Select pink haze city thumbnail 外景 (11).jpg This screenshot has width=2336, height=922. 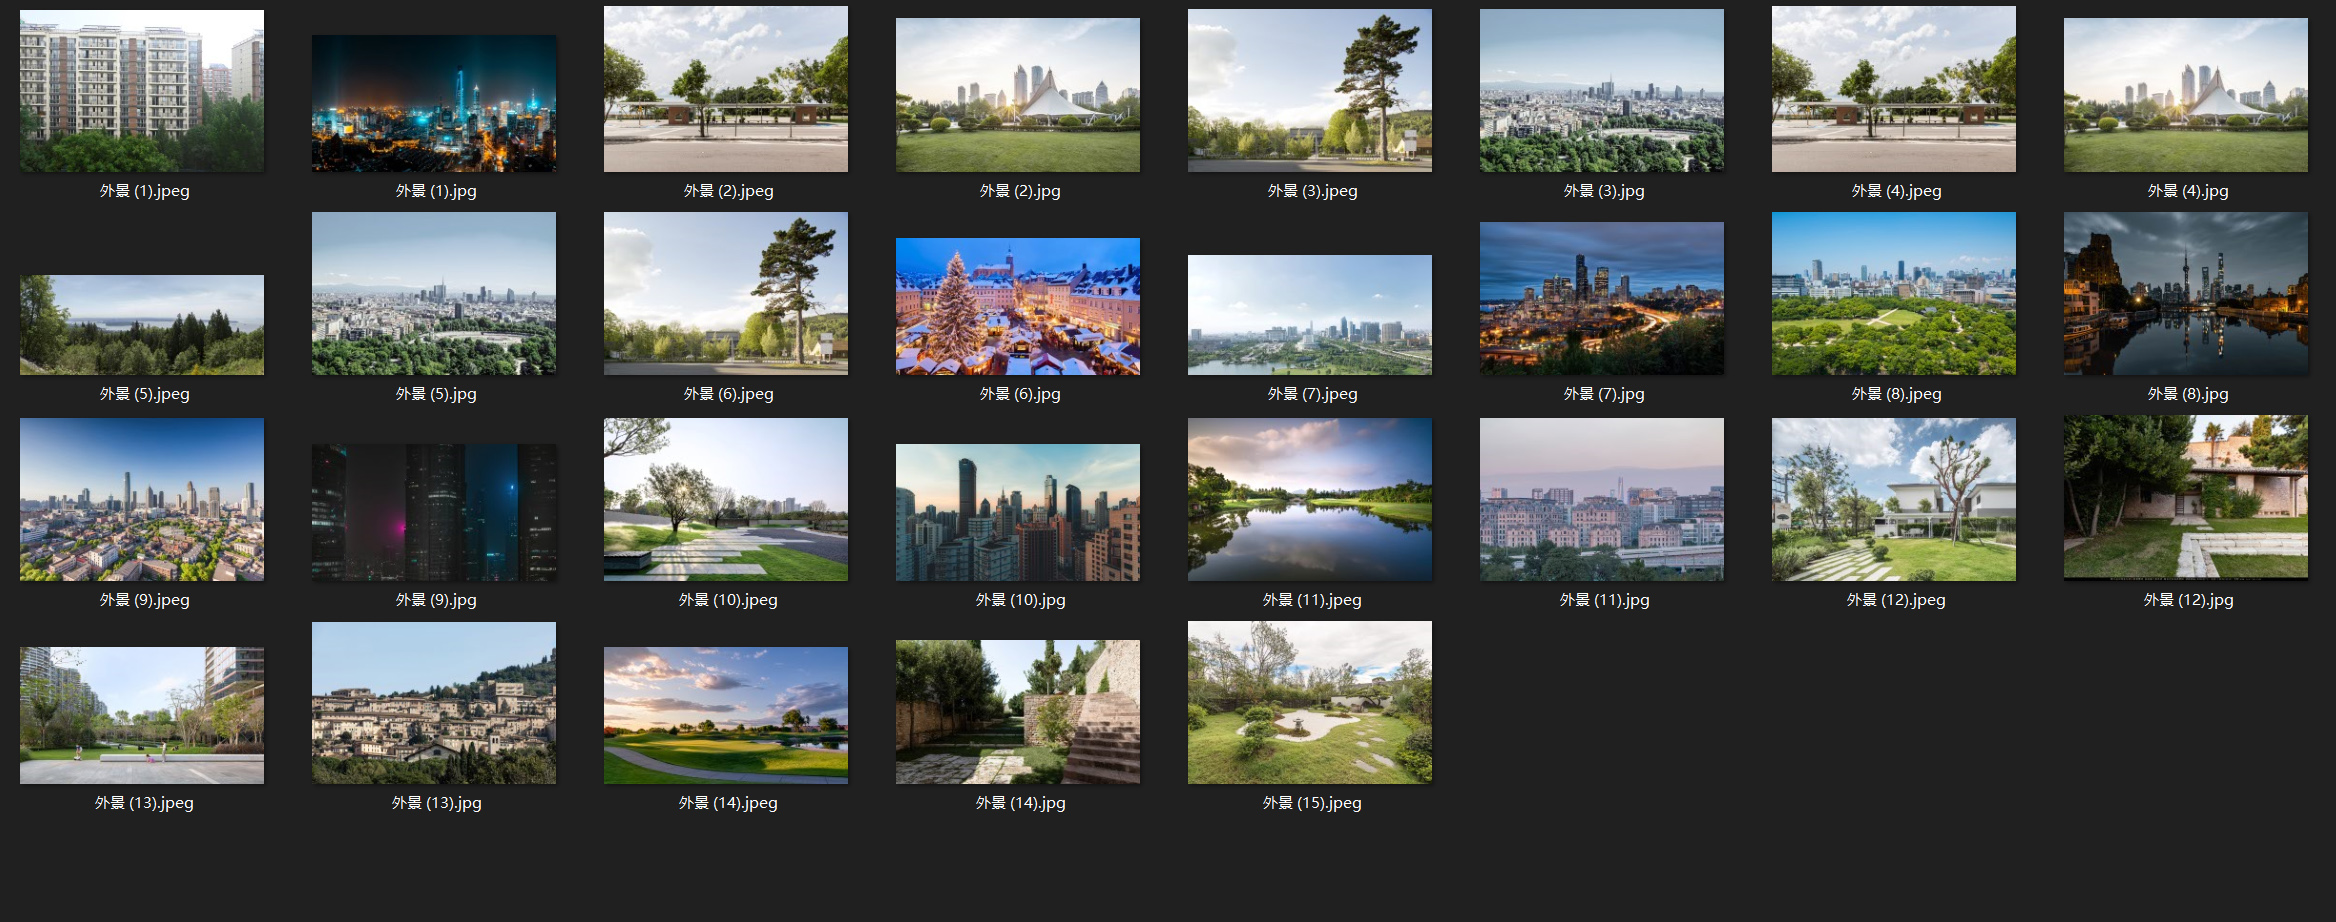(1602, 500)
